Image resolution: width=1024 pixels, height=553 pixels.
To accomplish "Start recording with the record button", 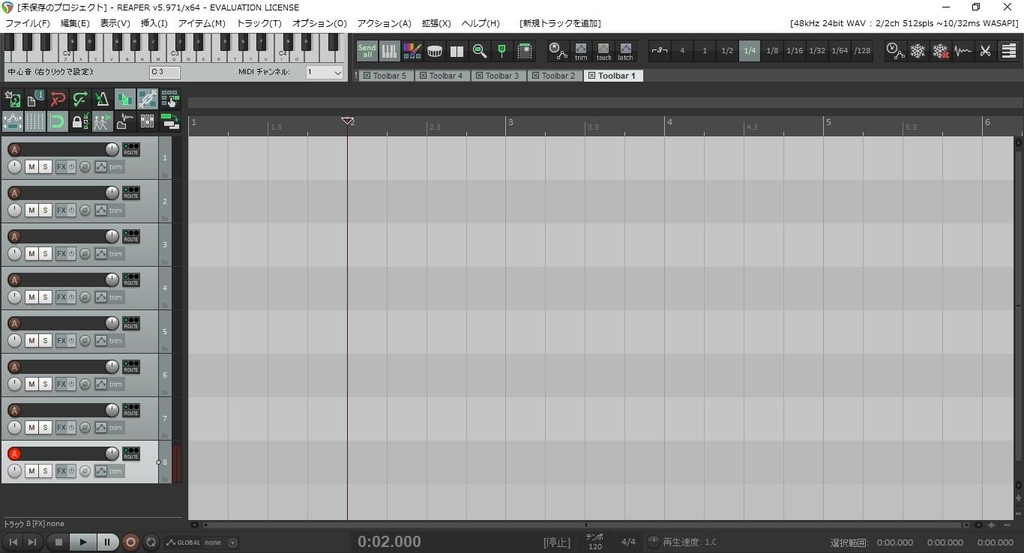I will [131, 542].
